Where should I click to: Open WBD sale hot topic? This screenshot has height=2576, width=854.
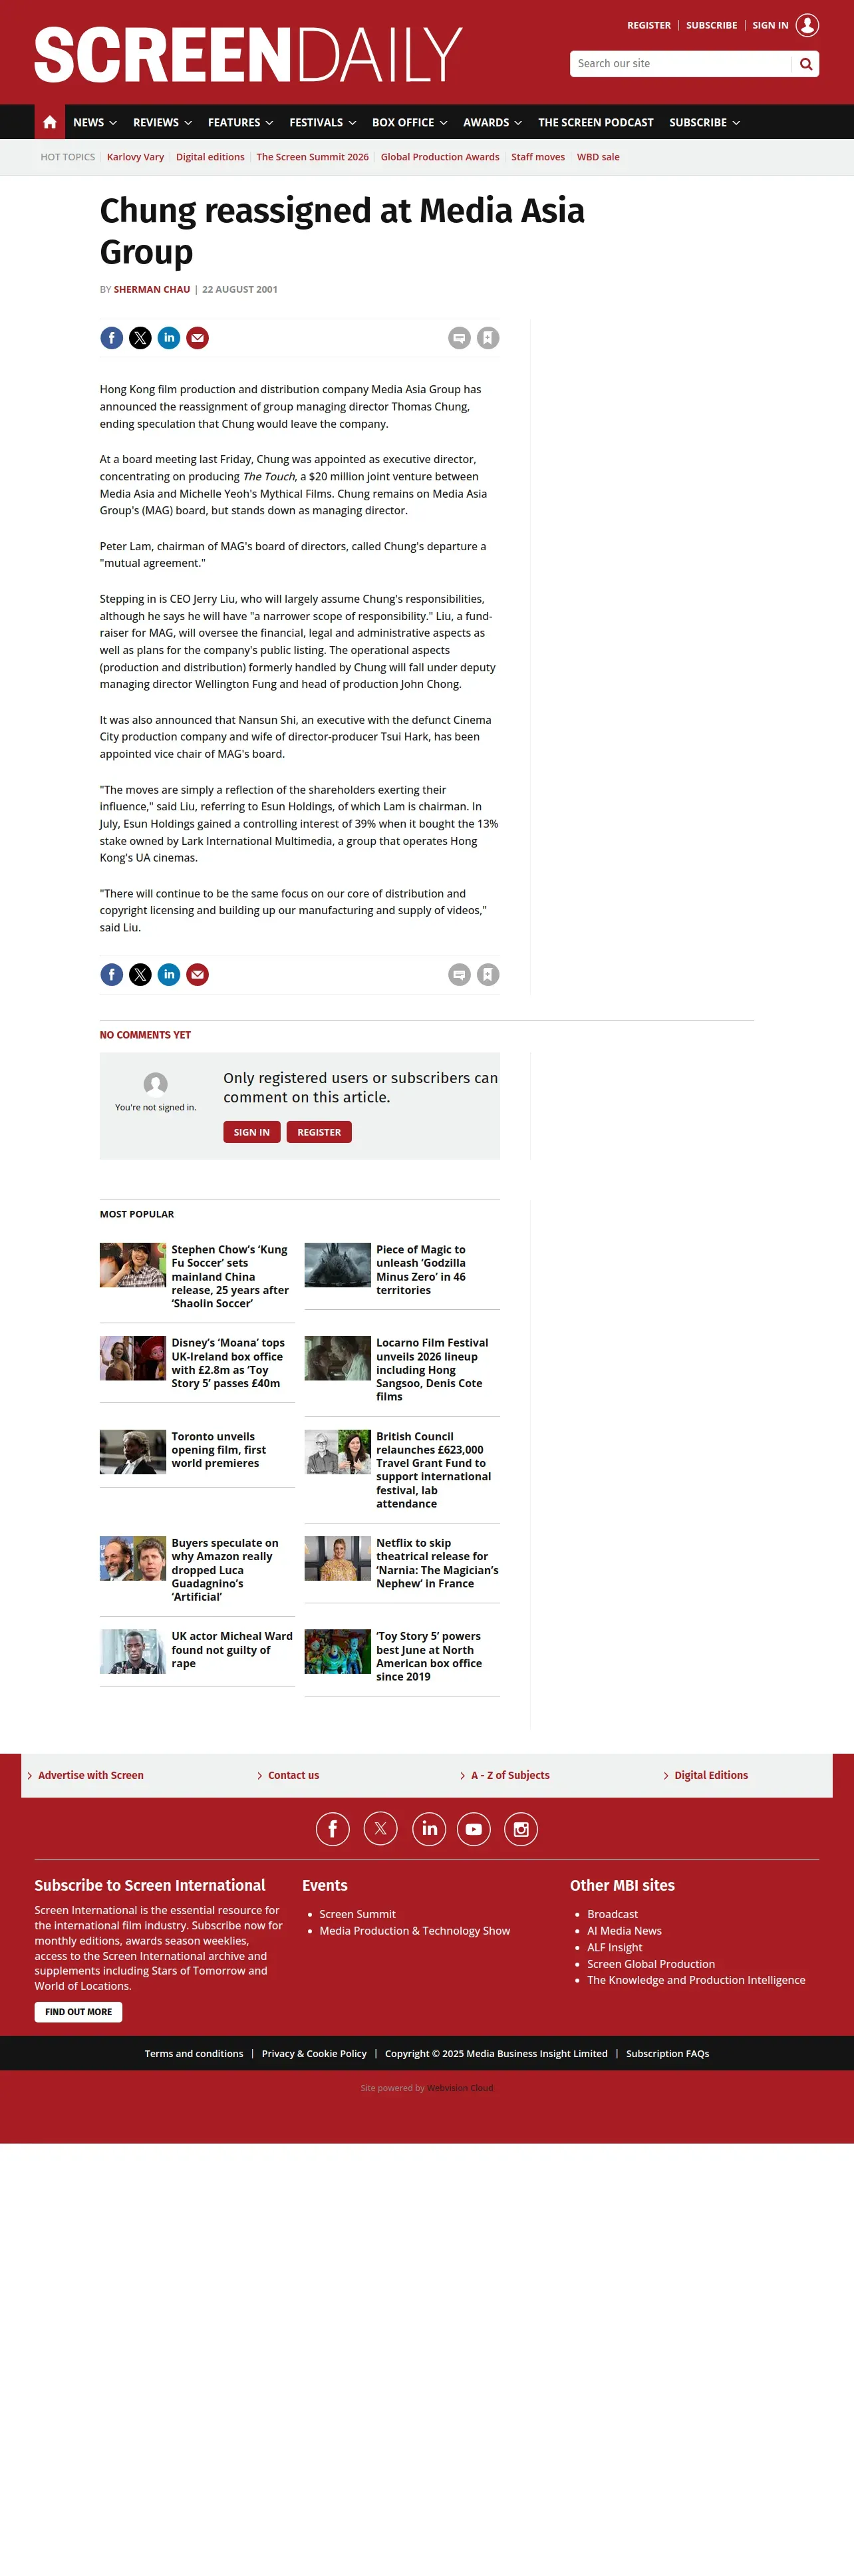pos(598,157)
